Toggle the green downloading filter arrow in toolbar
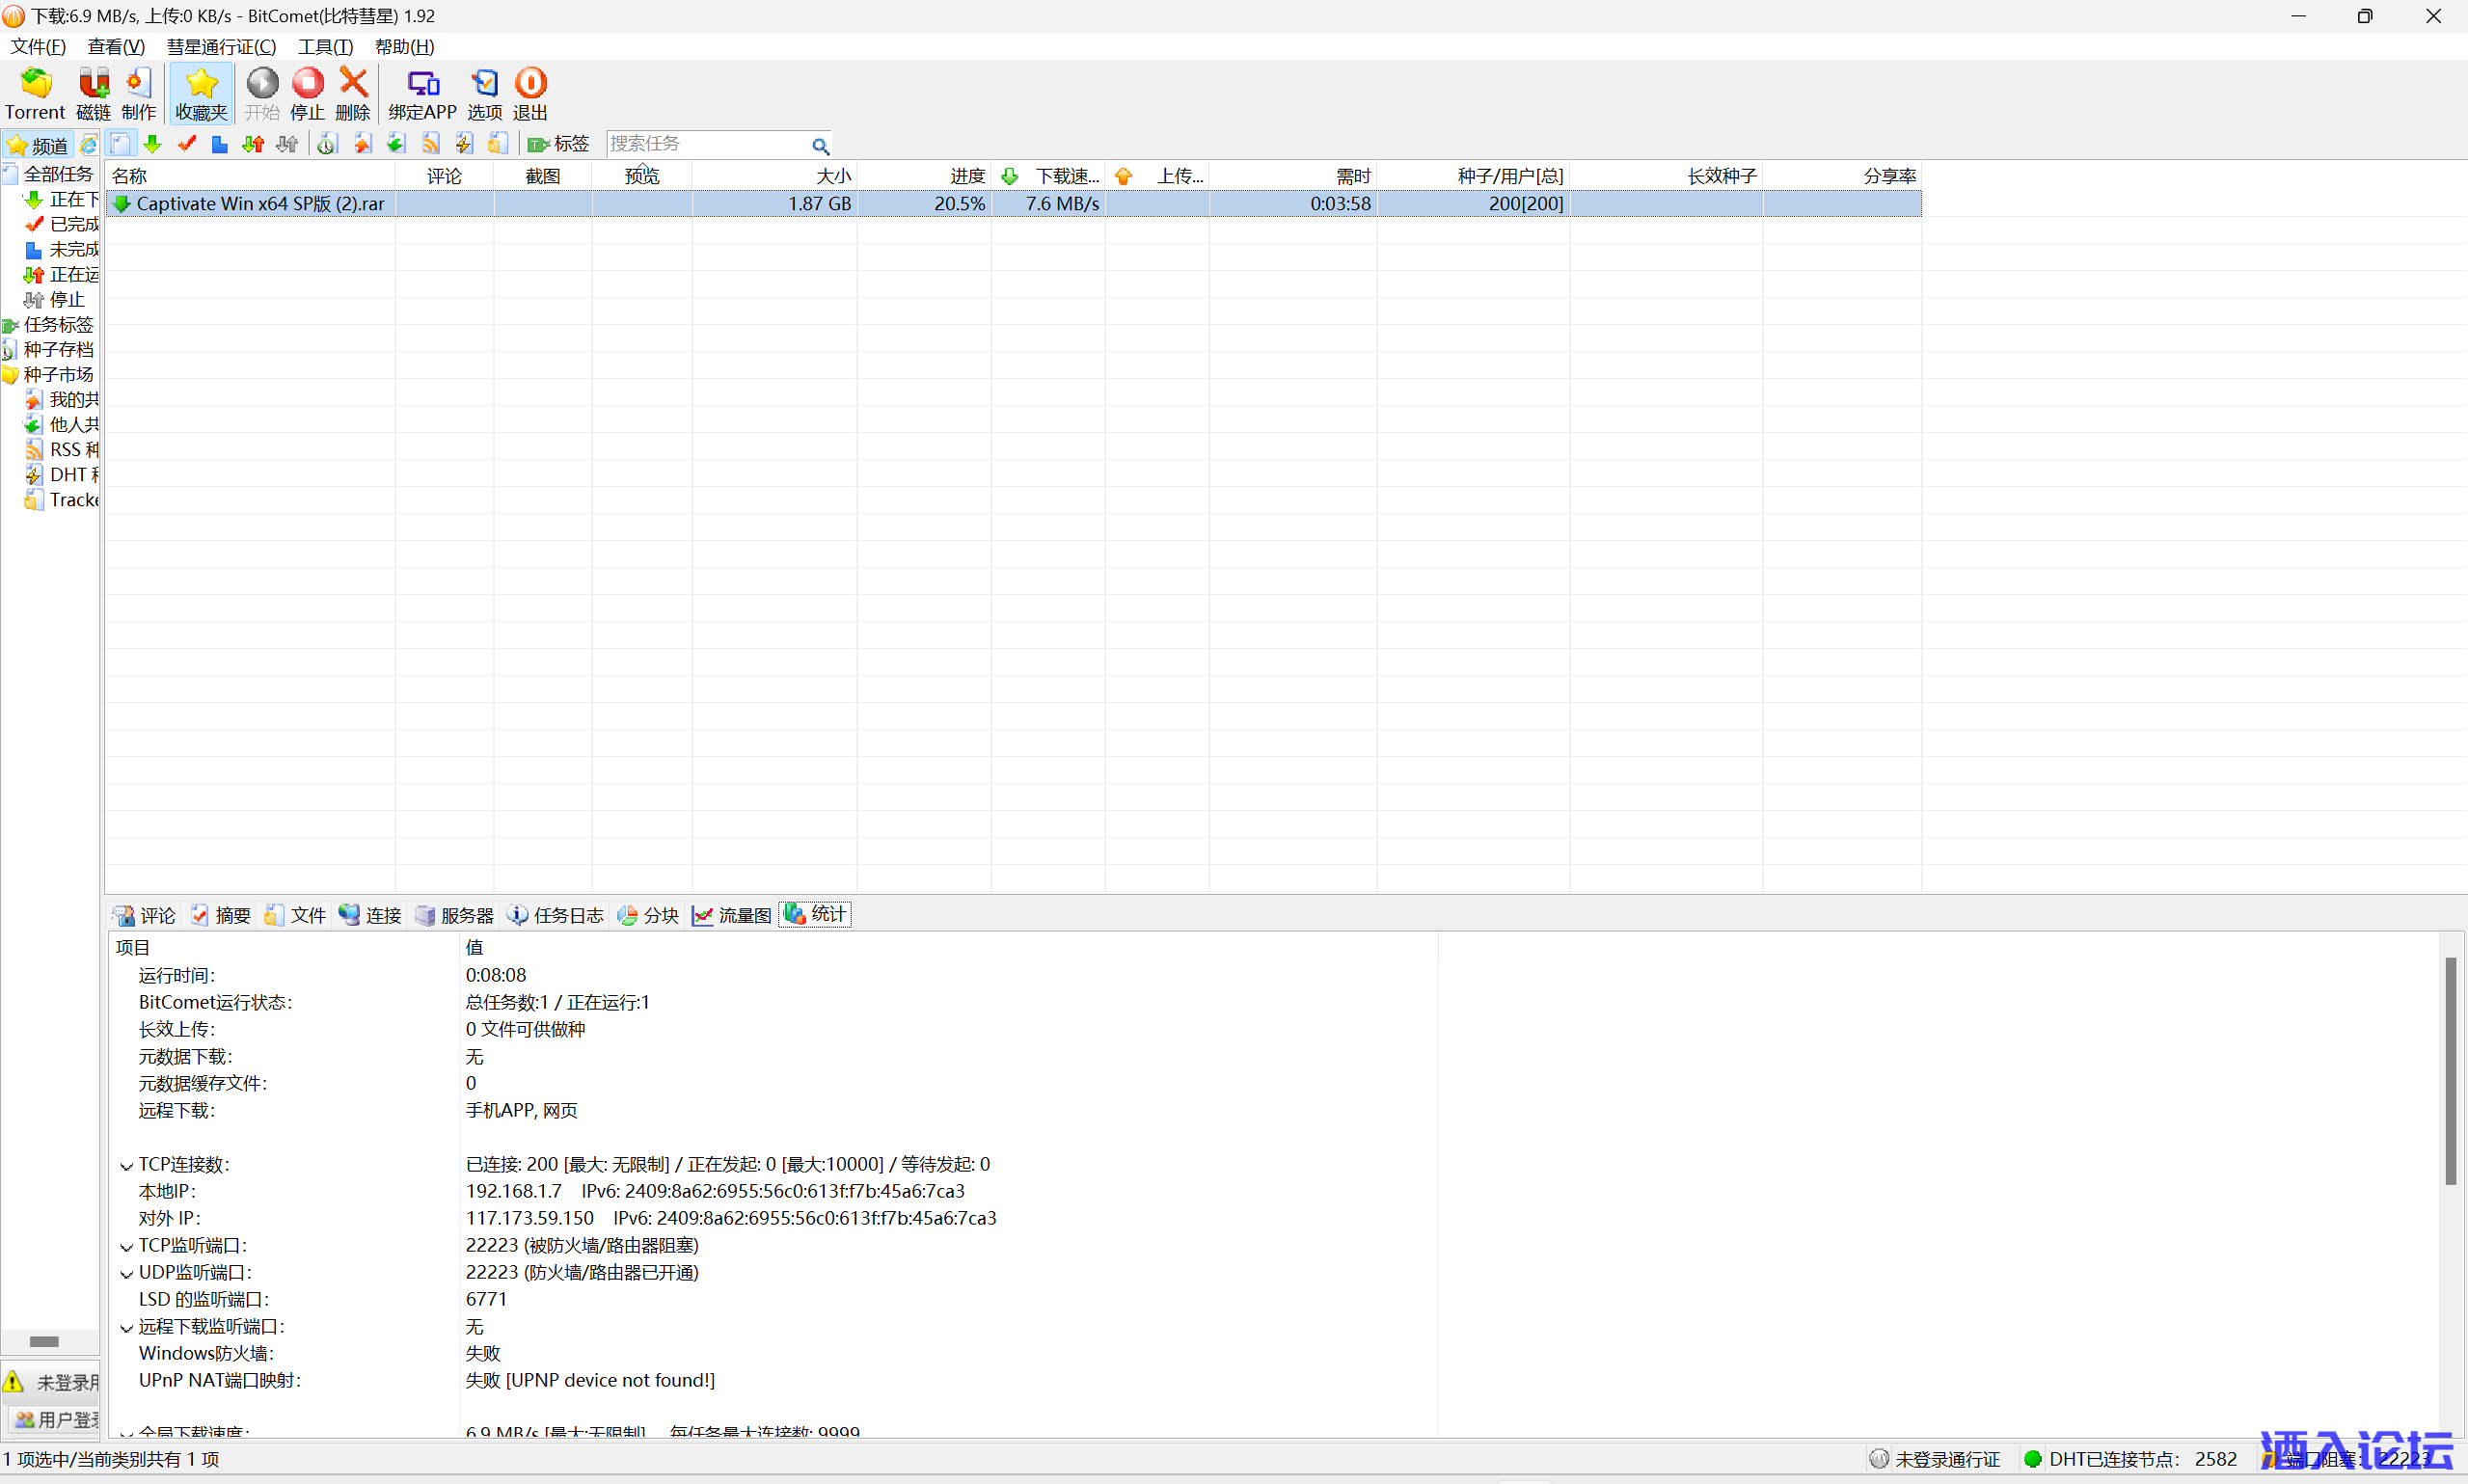 click(153, 145)
